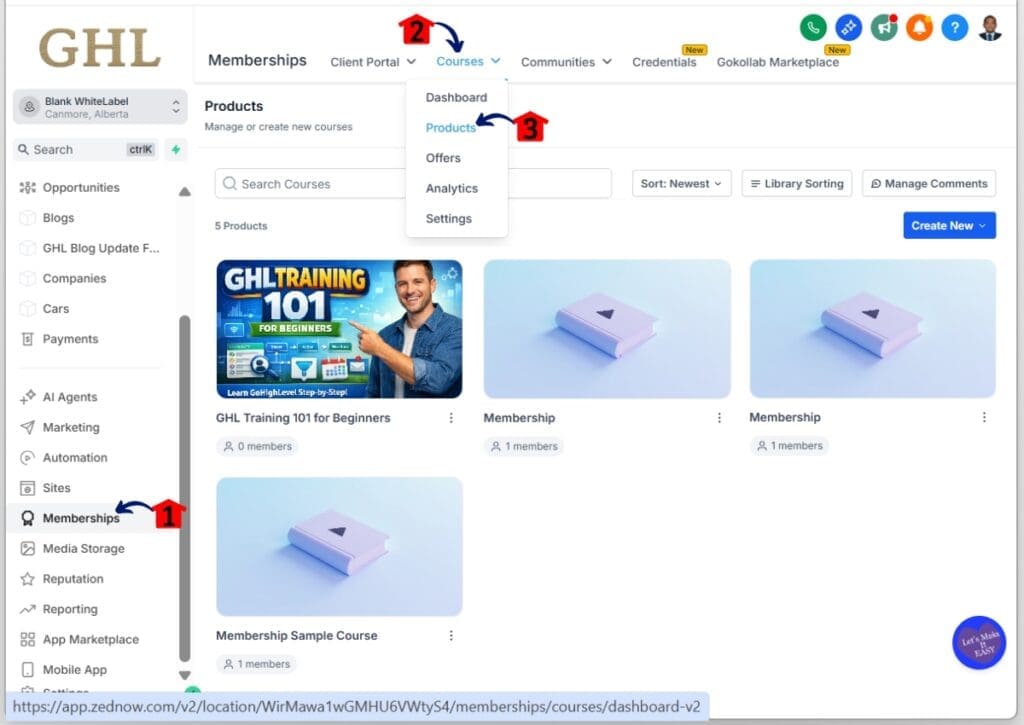
Task: Expand the Courses dropdown menu
Action: click(x=468, y=61)
